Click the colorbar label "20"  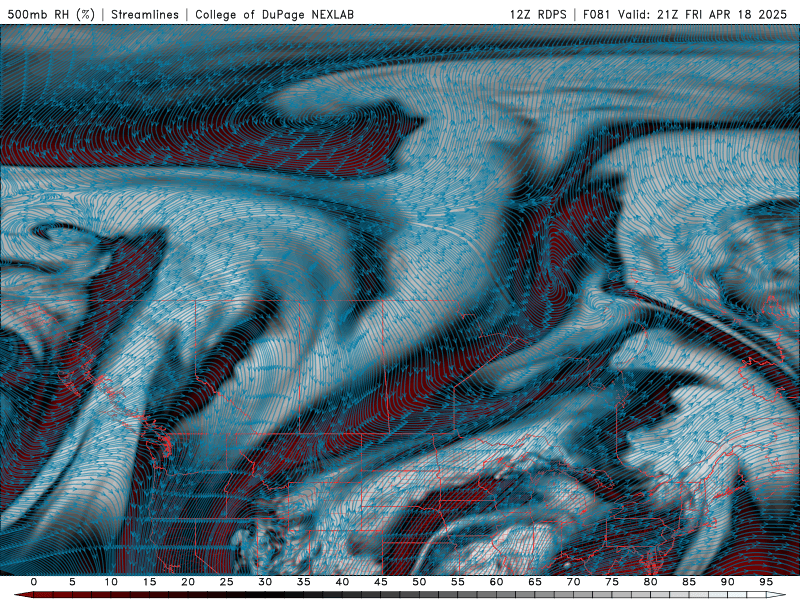(188, 582)
